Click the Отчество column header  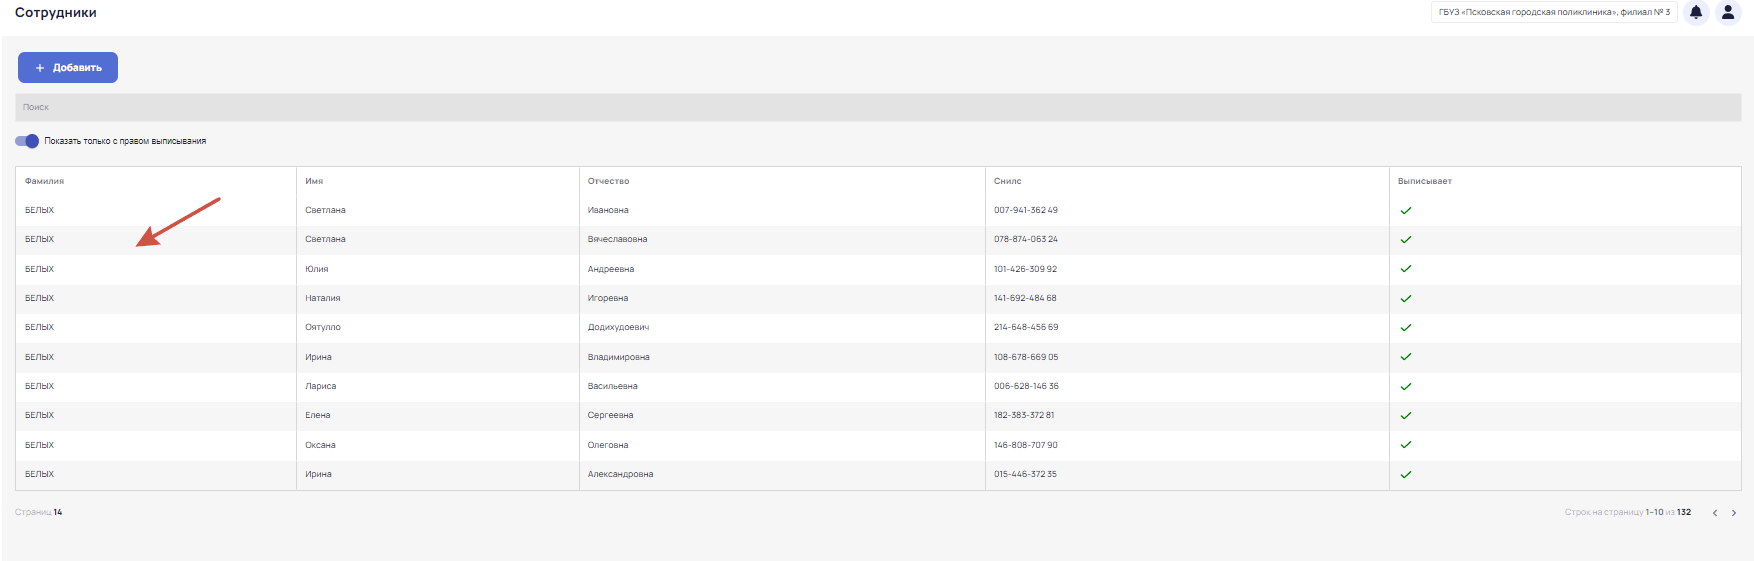(608, 181)
